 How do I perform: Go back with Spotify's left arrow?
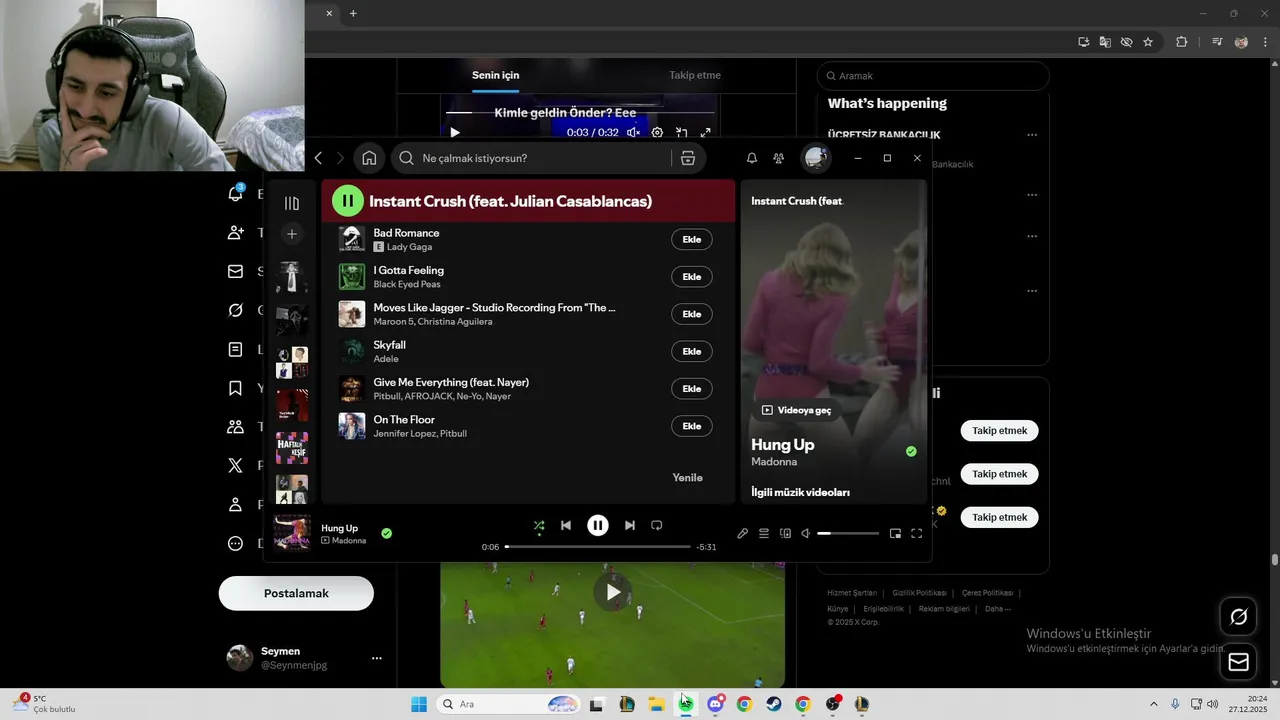(x=318, y=158)
